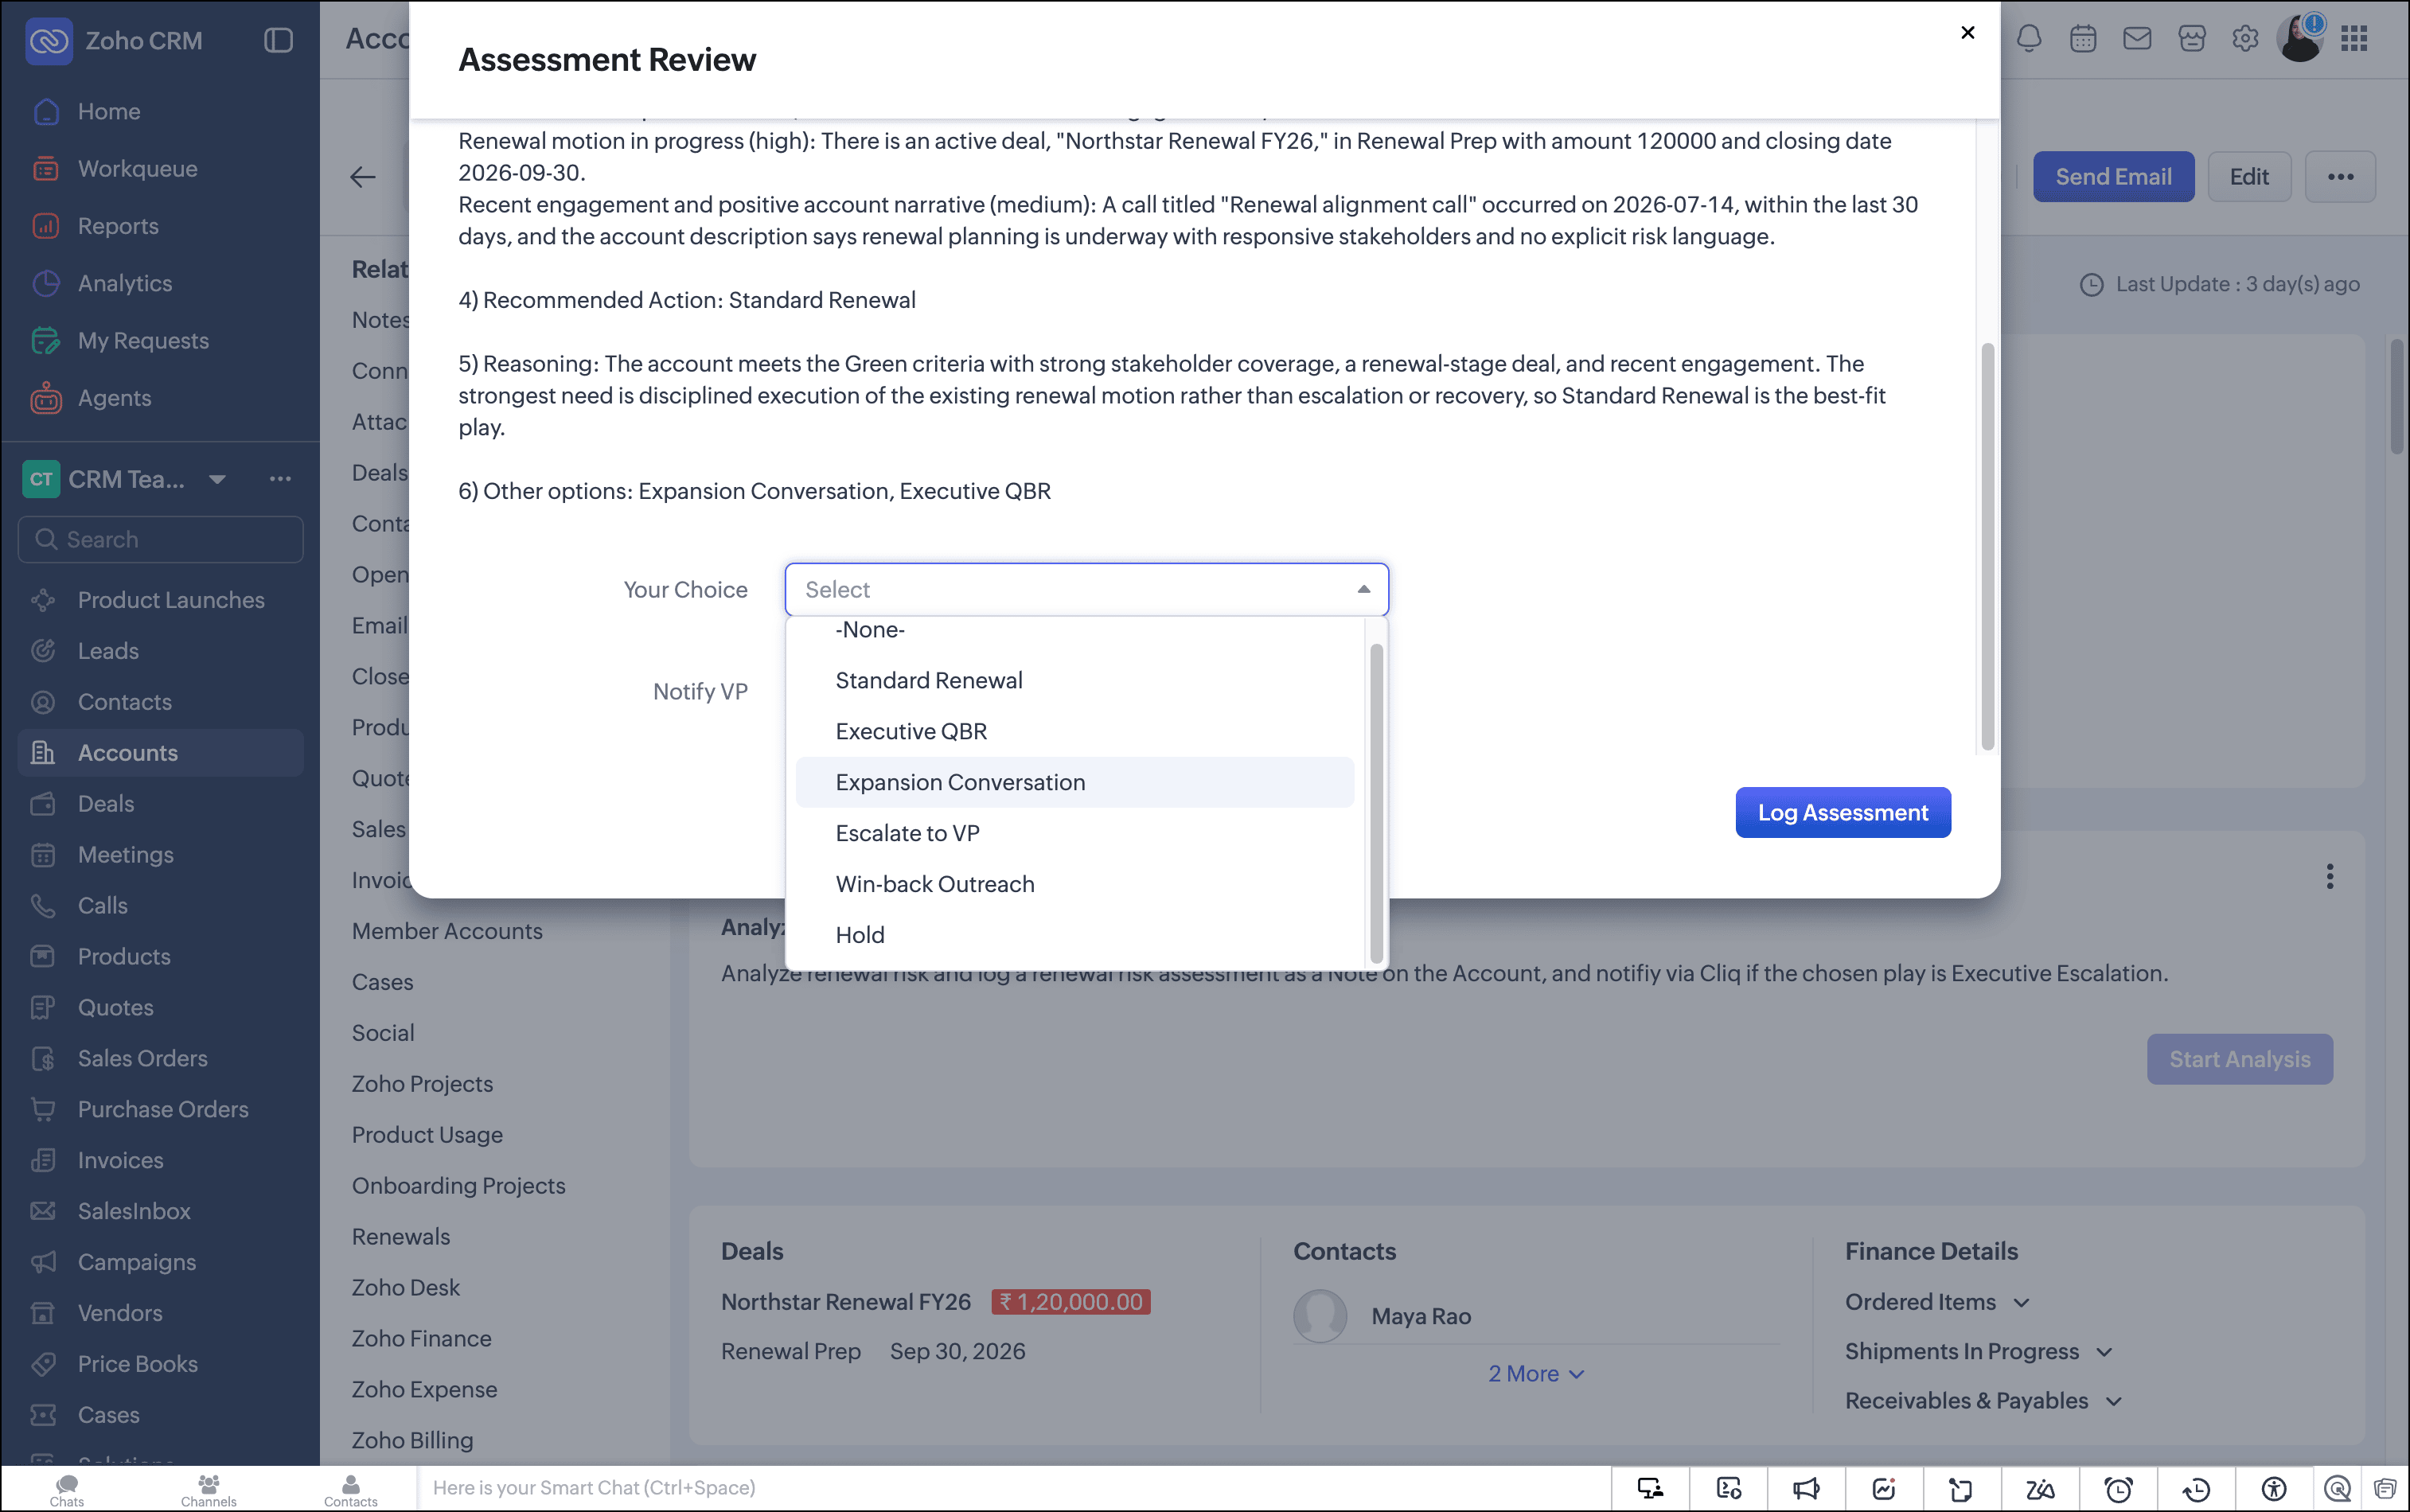Select the -None- option

click(x=1075, y=630)
